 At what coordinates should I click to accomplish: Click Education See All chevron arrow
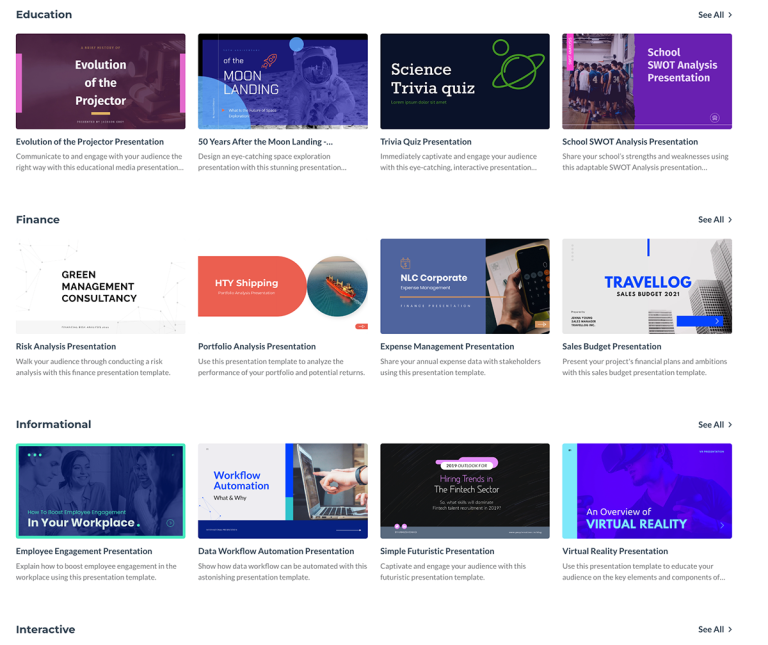coord(730,15)
